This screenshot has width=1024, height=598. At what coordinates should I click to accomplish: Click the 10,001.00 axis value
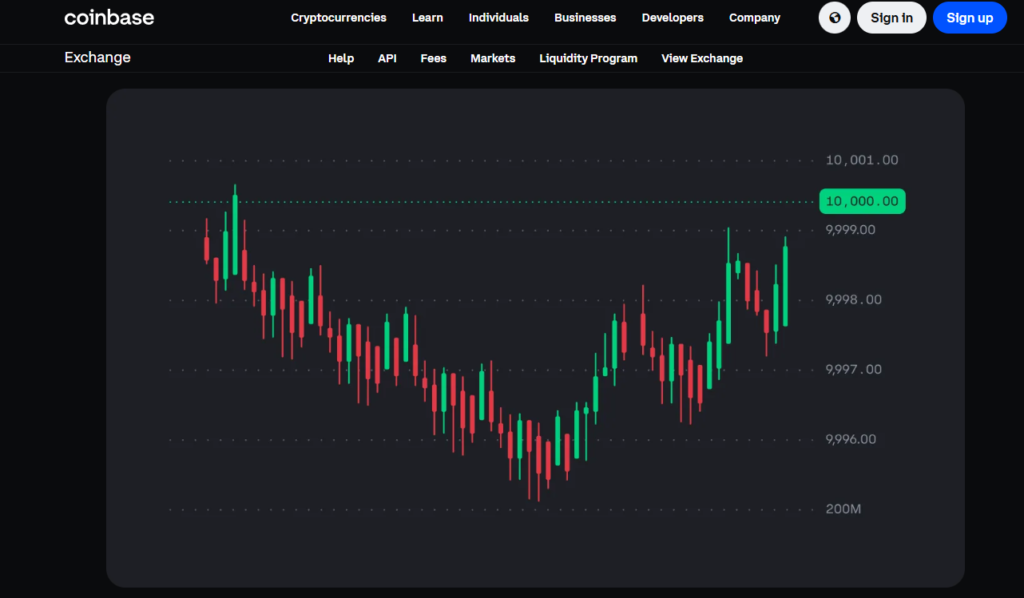[x=861, y=160]
